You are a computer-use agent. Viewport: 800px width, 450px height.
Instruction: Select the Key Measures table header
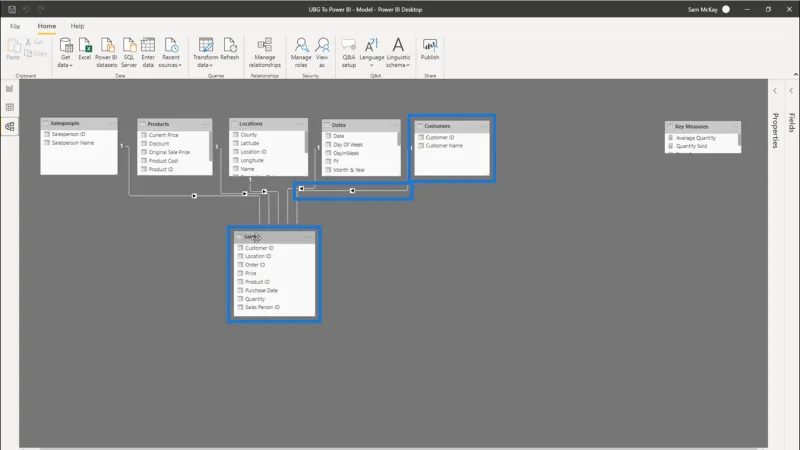(703, 127)
